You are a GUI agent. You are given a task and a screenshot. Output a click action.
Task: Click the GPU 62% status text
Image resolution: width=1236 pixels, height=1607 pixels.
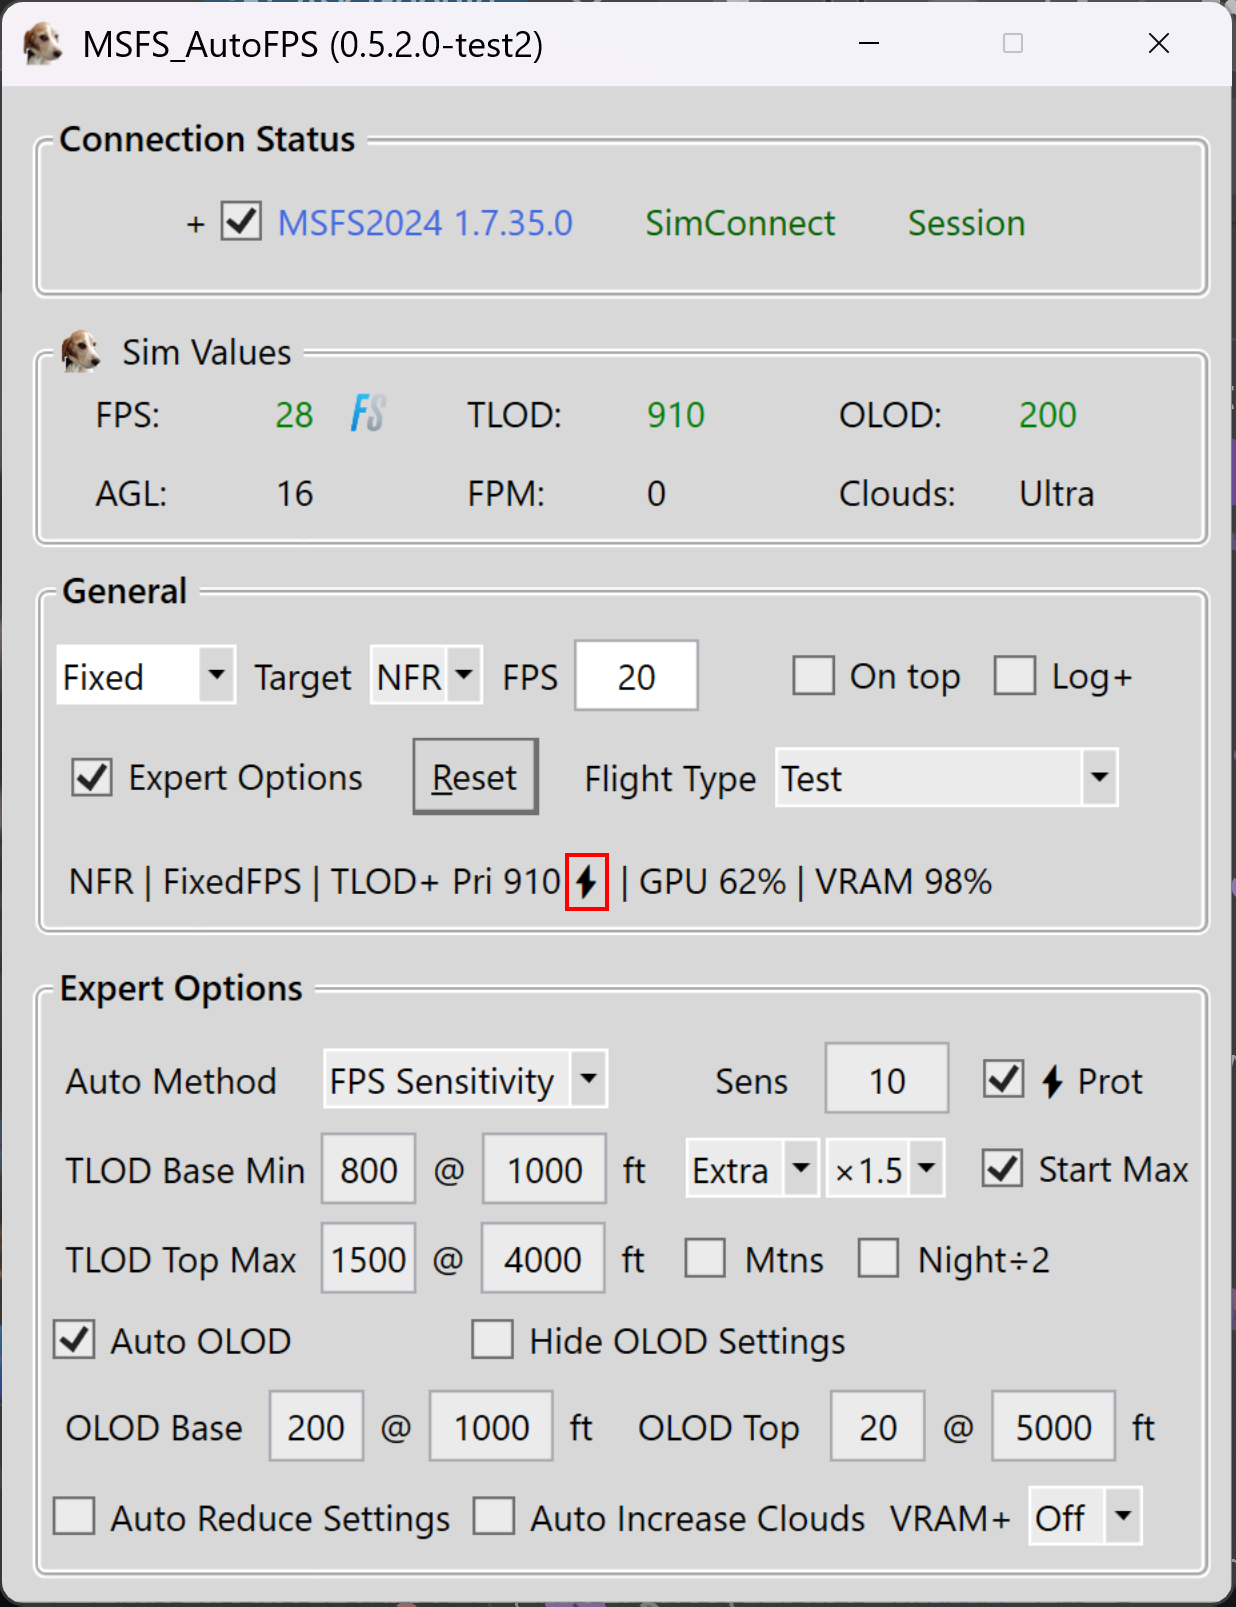coord(713,882)
